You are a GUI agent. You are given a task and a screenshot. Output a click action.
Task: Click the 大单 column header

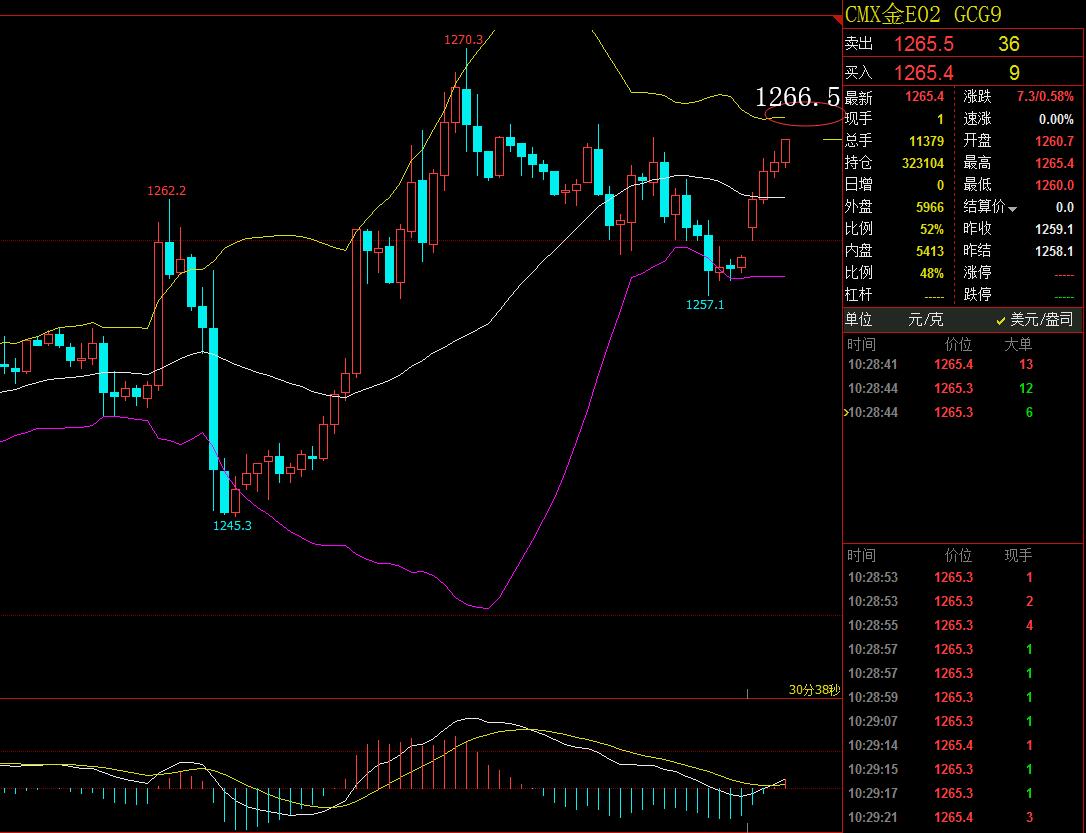pos(1018,344)
